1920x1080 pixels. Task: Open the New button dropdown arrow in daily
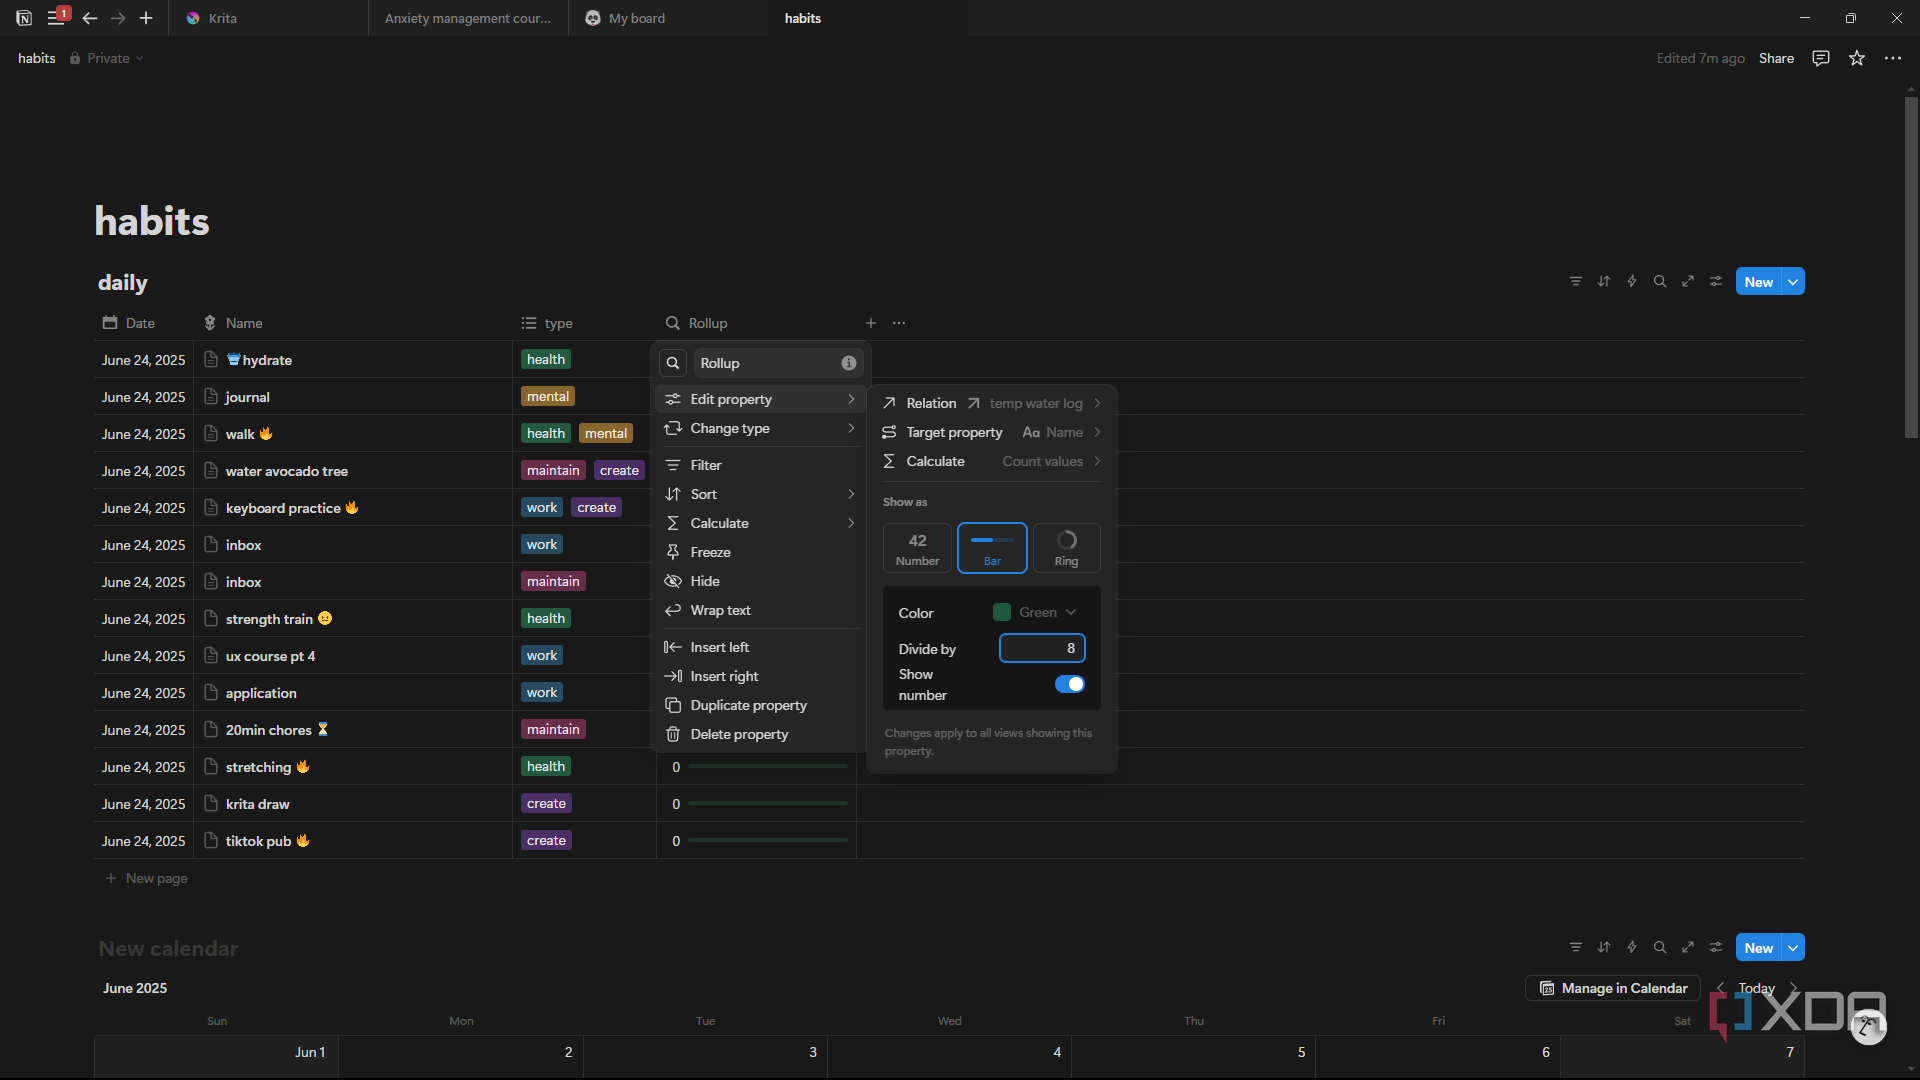(x=1794, y=282)
